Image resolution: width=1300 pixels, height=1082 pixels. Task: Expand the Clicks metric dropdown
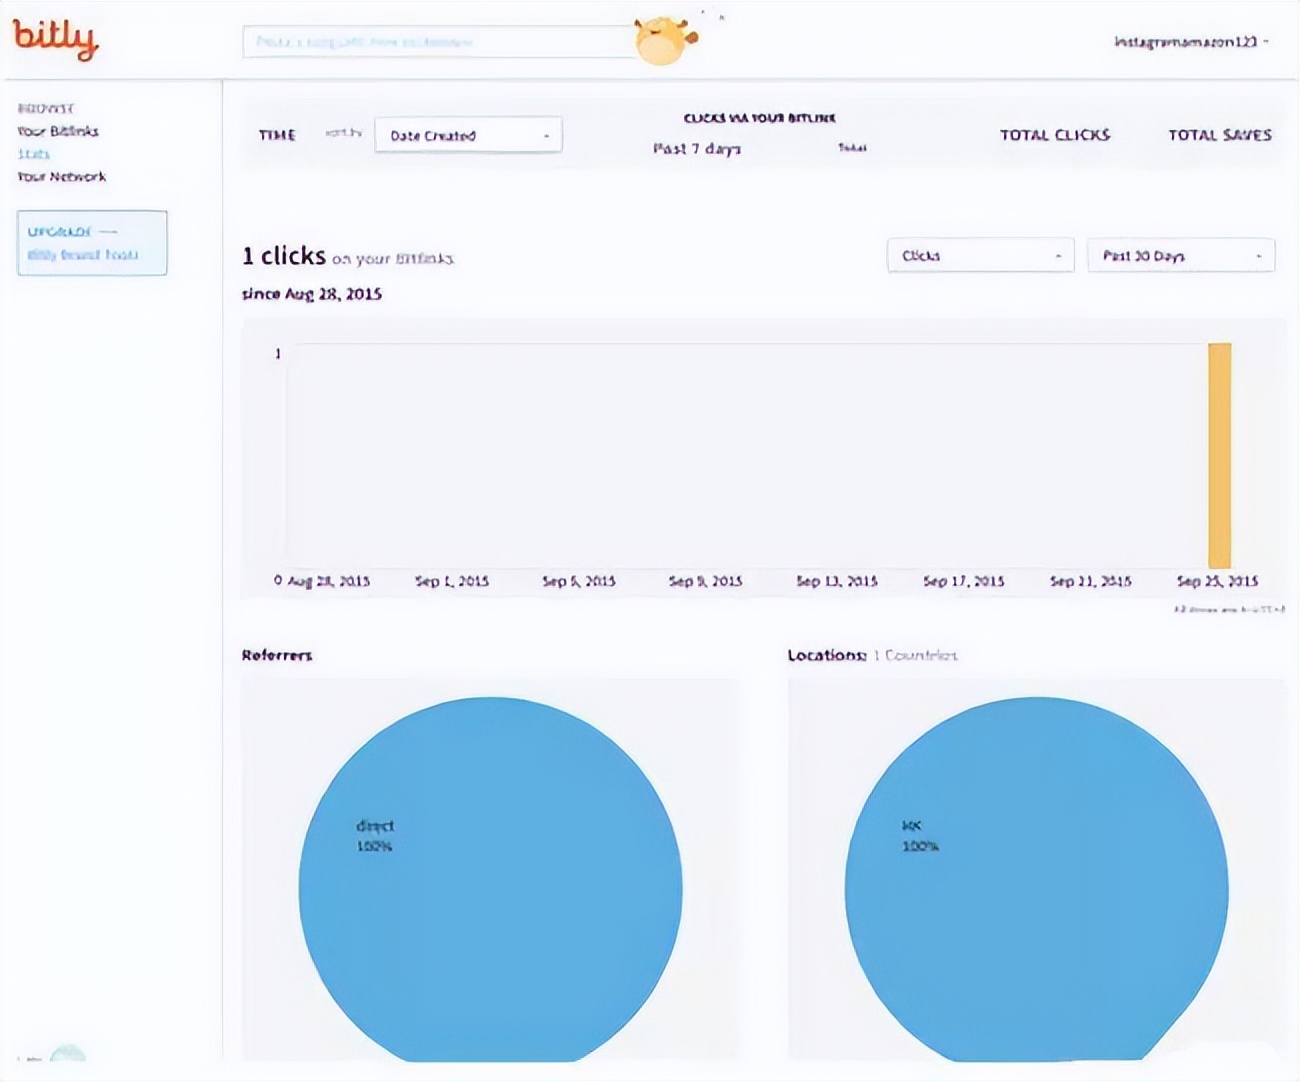[x=979, y=256]
